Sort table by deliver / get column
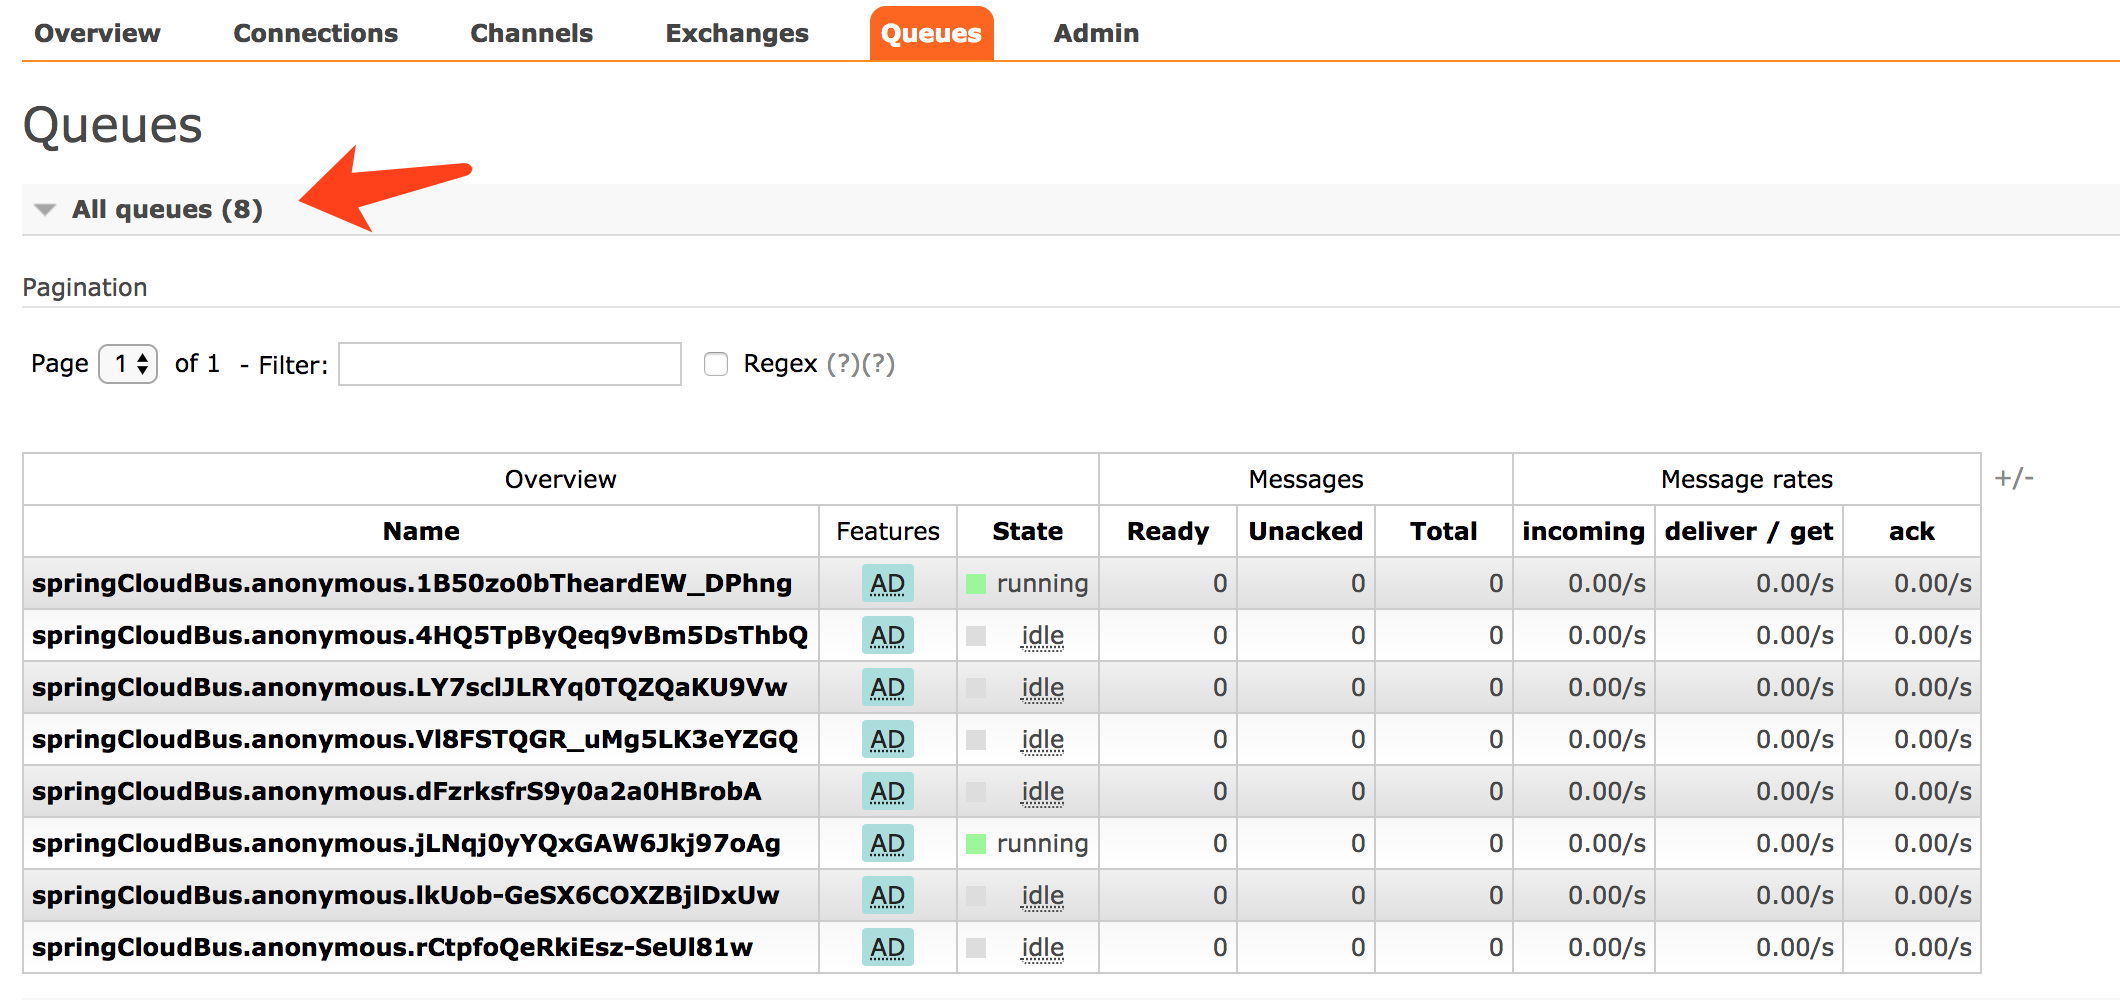This screenshot has width=2120, height=1000. [1749, 531]
